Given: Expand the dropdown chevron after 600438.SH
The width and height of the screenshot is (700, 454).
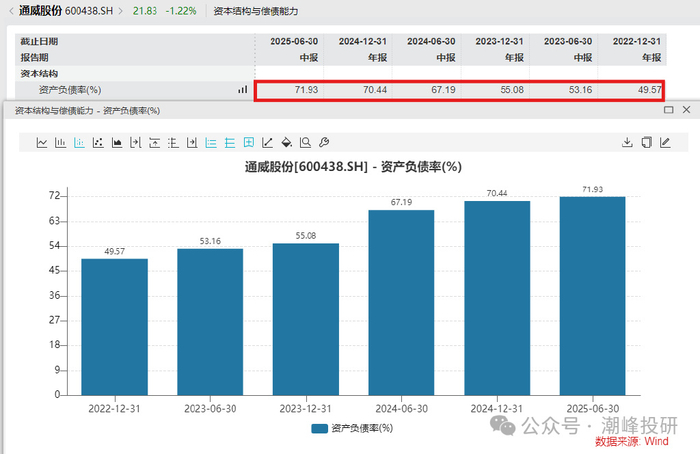Looking at the screenshot, I should pyautogui.click(x=122, y=11).
